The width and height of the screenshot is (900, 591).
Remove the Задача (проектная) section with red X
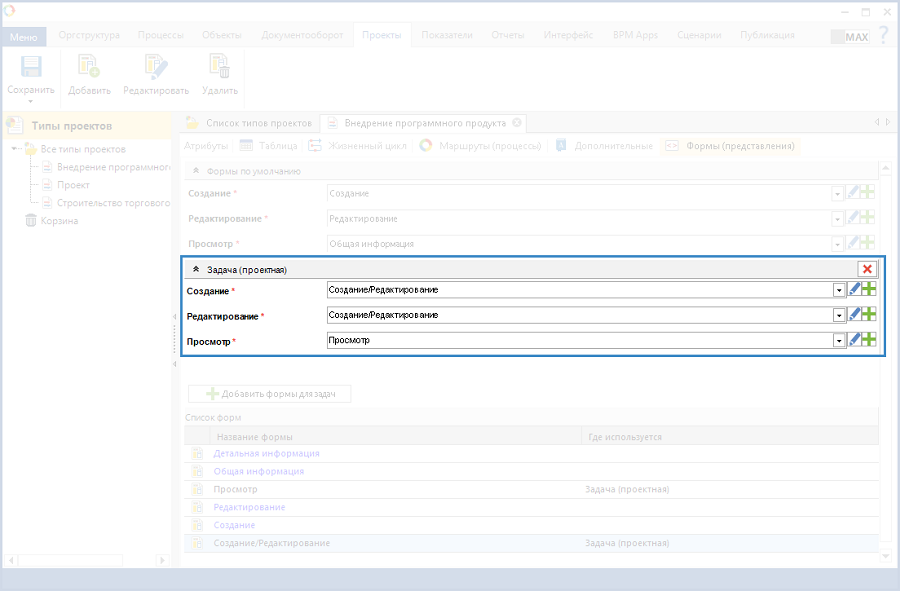coord(867,269)
